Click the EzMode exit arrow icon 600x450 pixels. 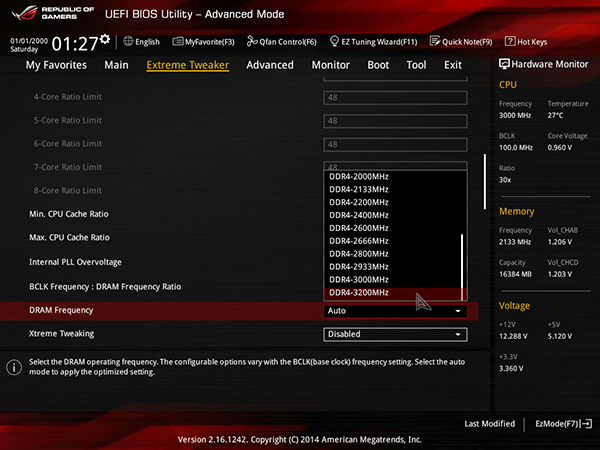[586, 424]
